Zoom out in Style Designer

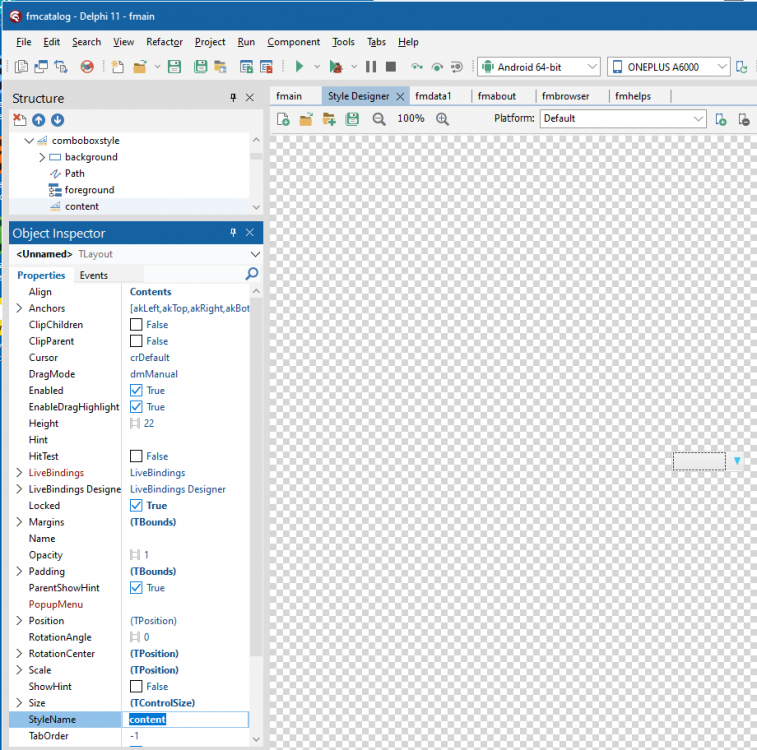[379, 119]
